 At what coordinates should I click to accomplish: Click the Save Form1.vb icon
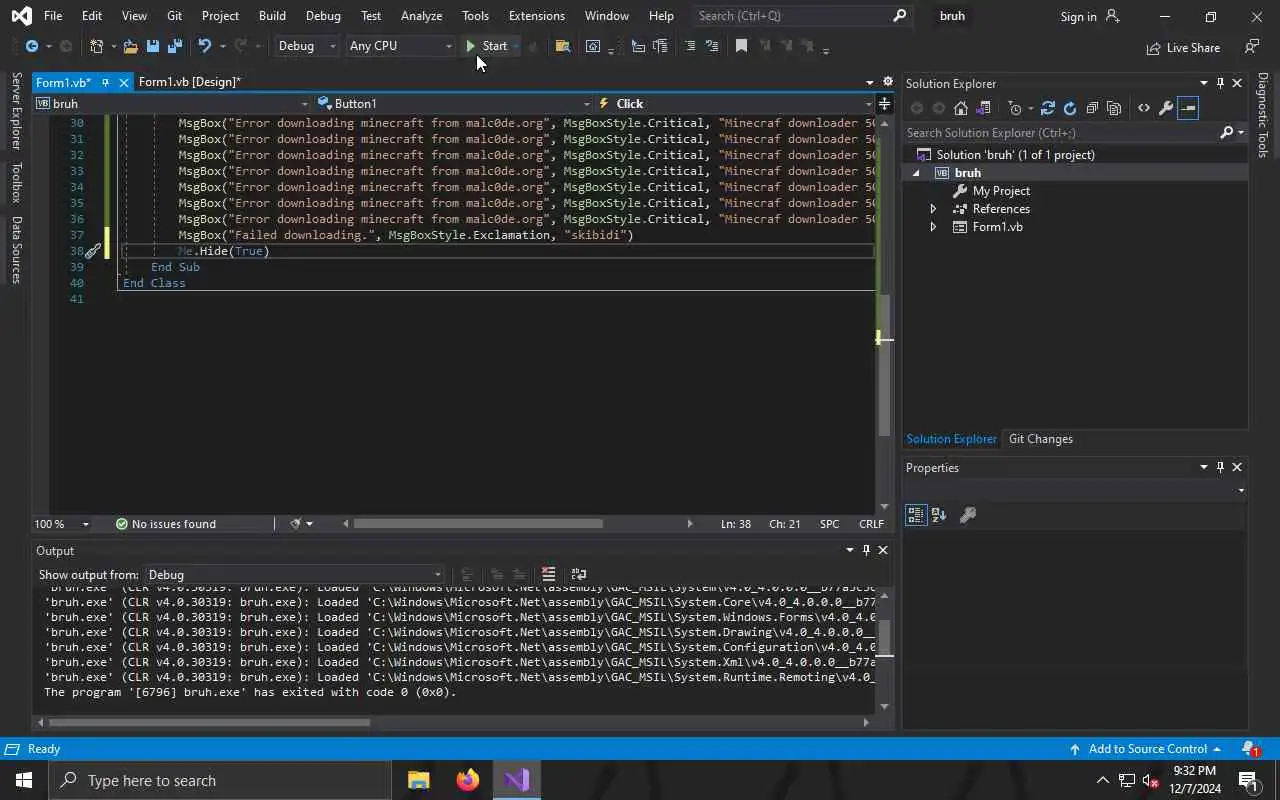coord(153,46)
